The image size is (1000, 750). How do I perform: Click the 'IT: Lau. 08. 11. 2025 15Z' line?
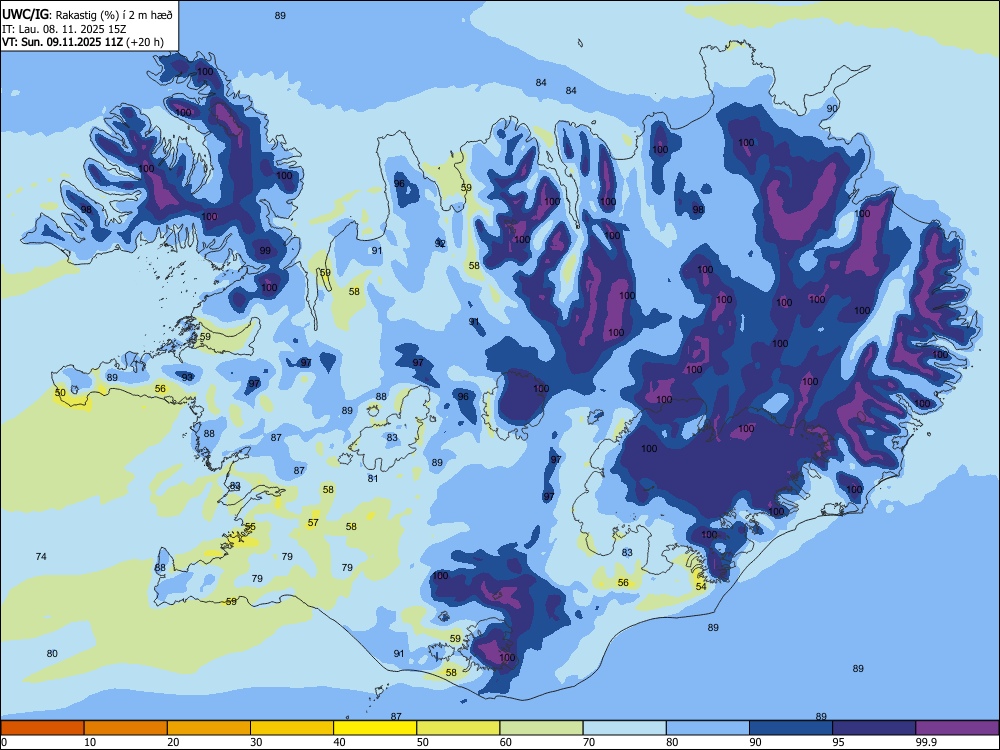click(64, 29)
